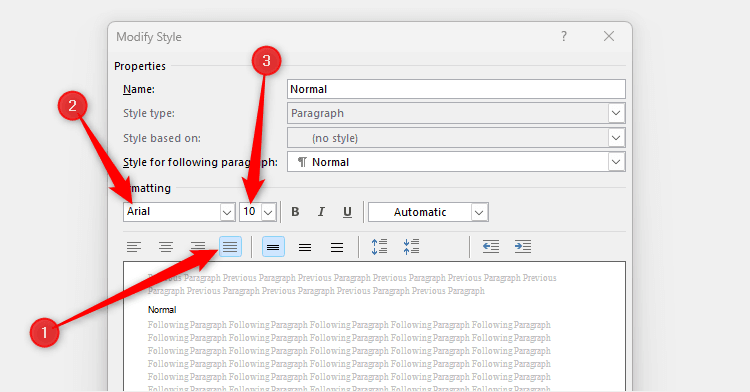Toggle underline formatting button
Viewport: 750px width, 392px height.
click(x=347, y=212)
